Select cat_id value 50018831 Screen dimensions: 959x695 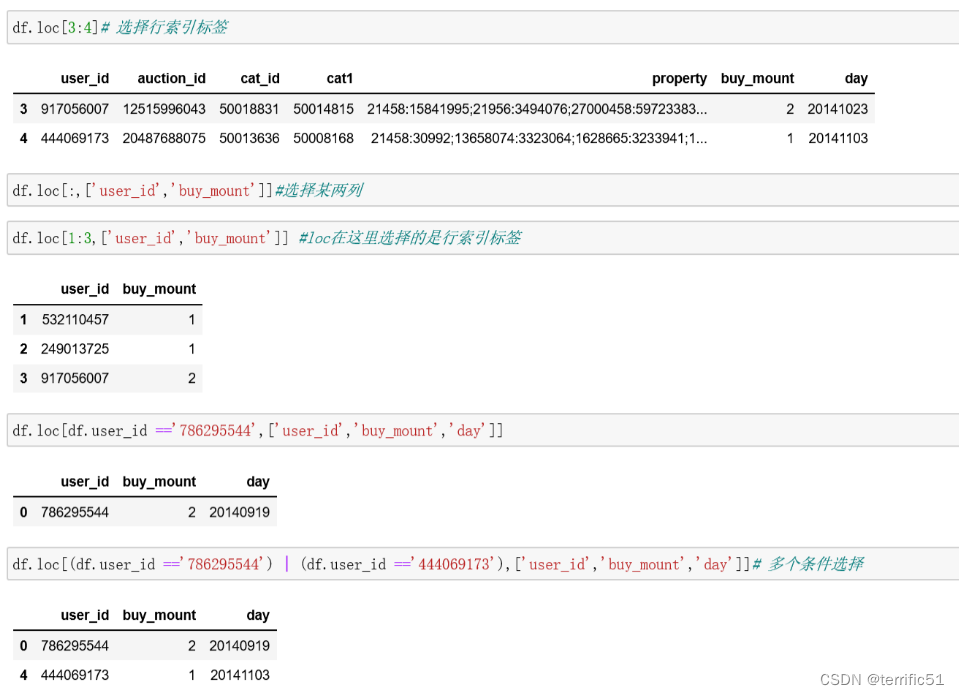249,109
